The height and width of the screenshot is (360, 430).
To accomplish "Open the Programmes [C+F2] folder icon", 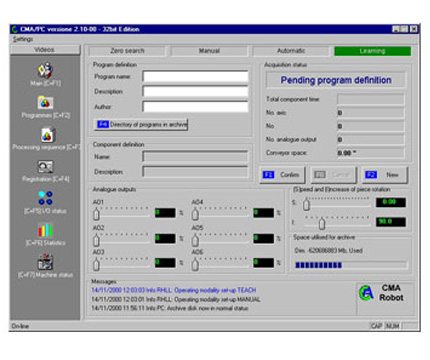I will click(45, 103).
